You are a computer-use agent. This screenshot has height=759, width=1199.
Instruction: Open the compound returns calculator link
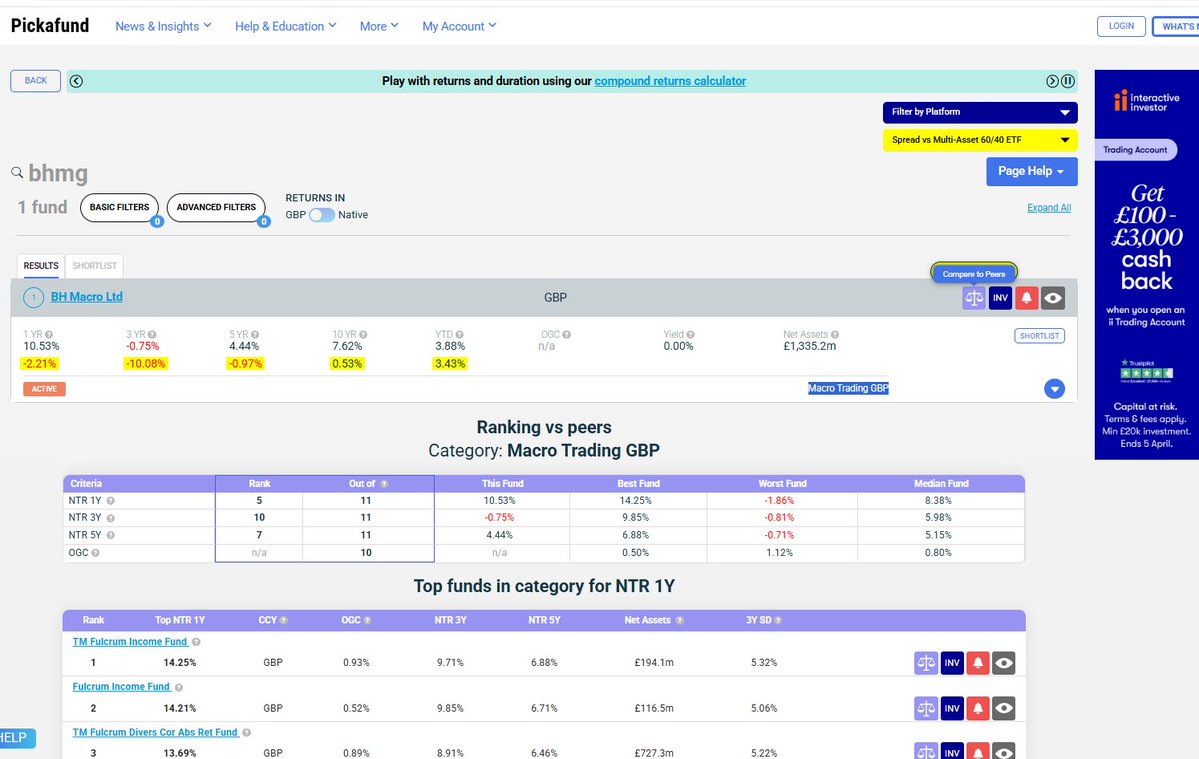coord(670,81)
